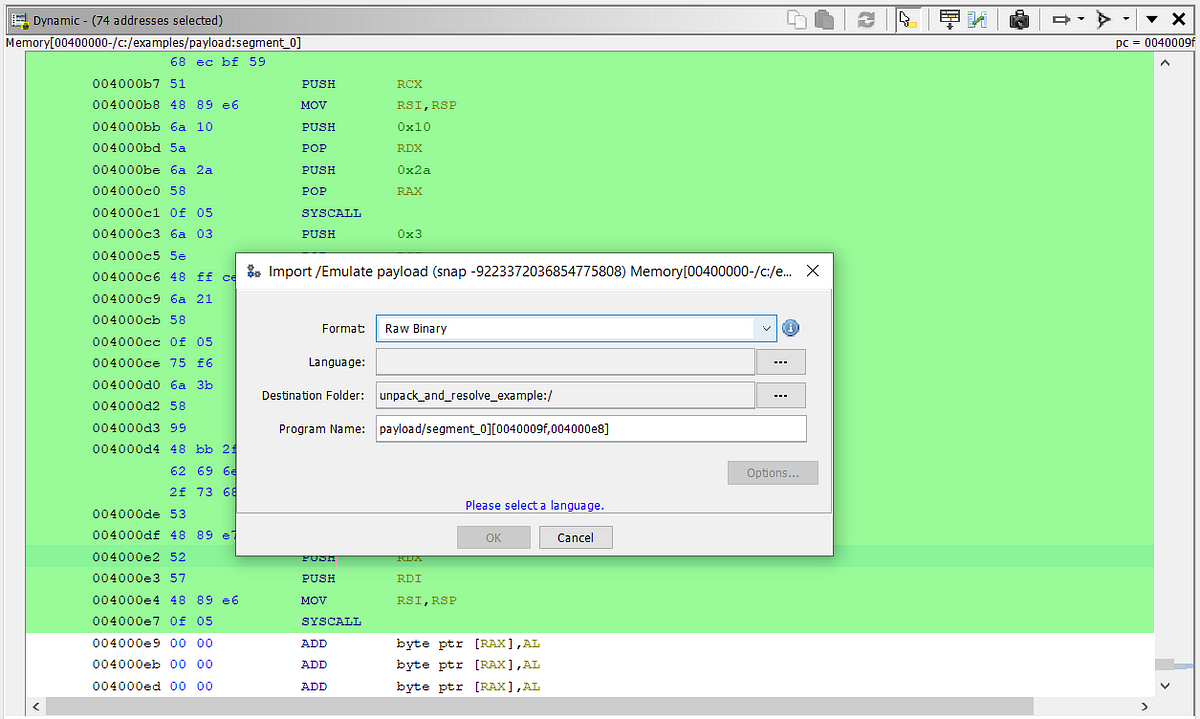The width and height of the screenshot is (1200, 719).
Task: Click the Format dropdown arrow
Action: tap(766, 328)
